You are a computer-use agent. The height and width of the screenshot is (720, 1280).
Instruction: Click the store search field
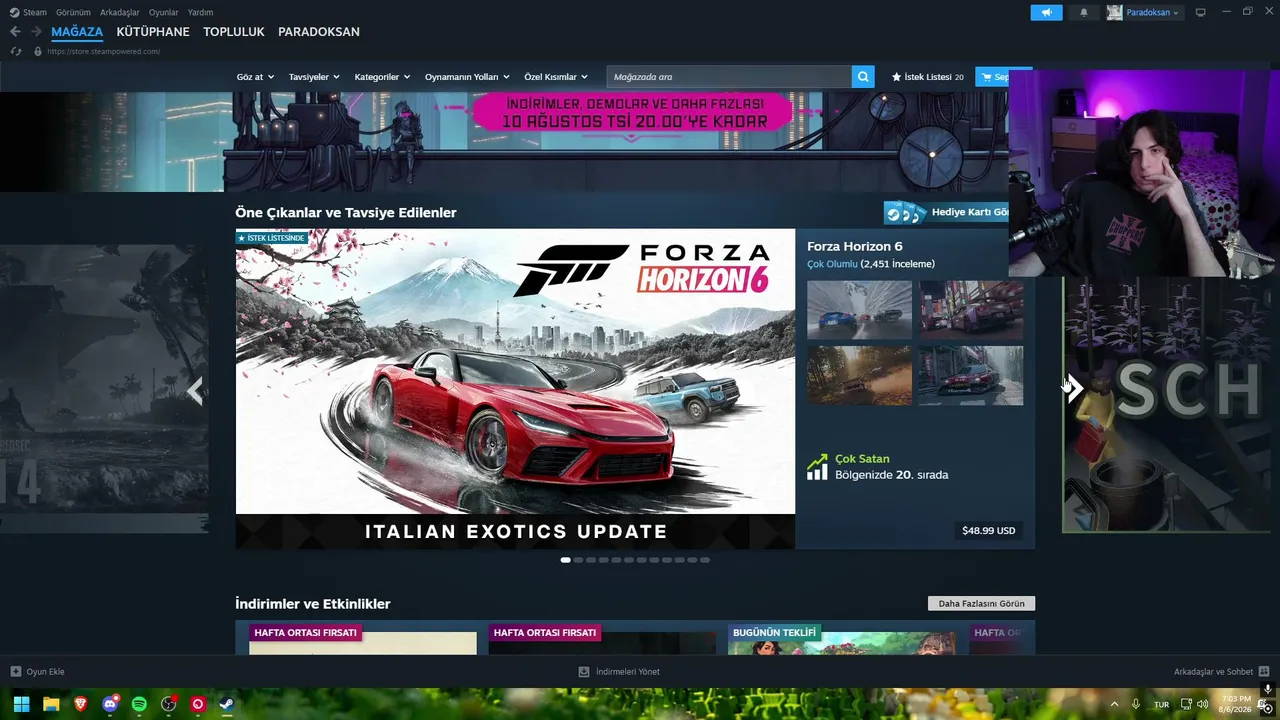pyautogui.click(x=729, y=77)
